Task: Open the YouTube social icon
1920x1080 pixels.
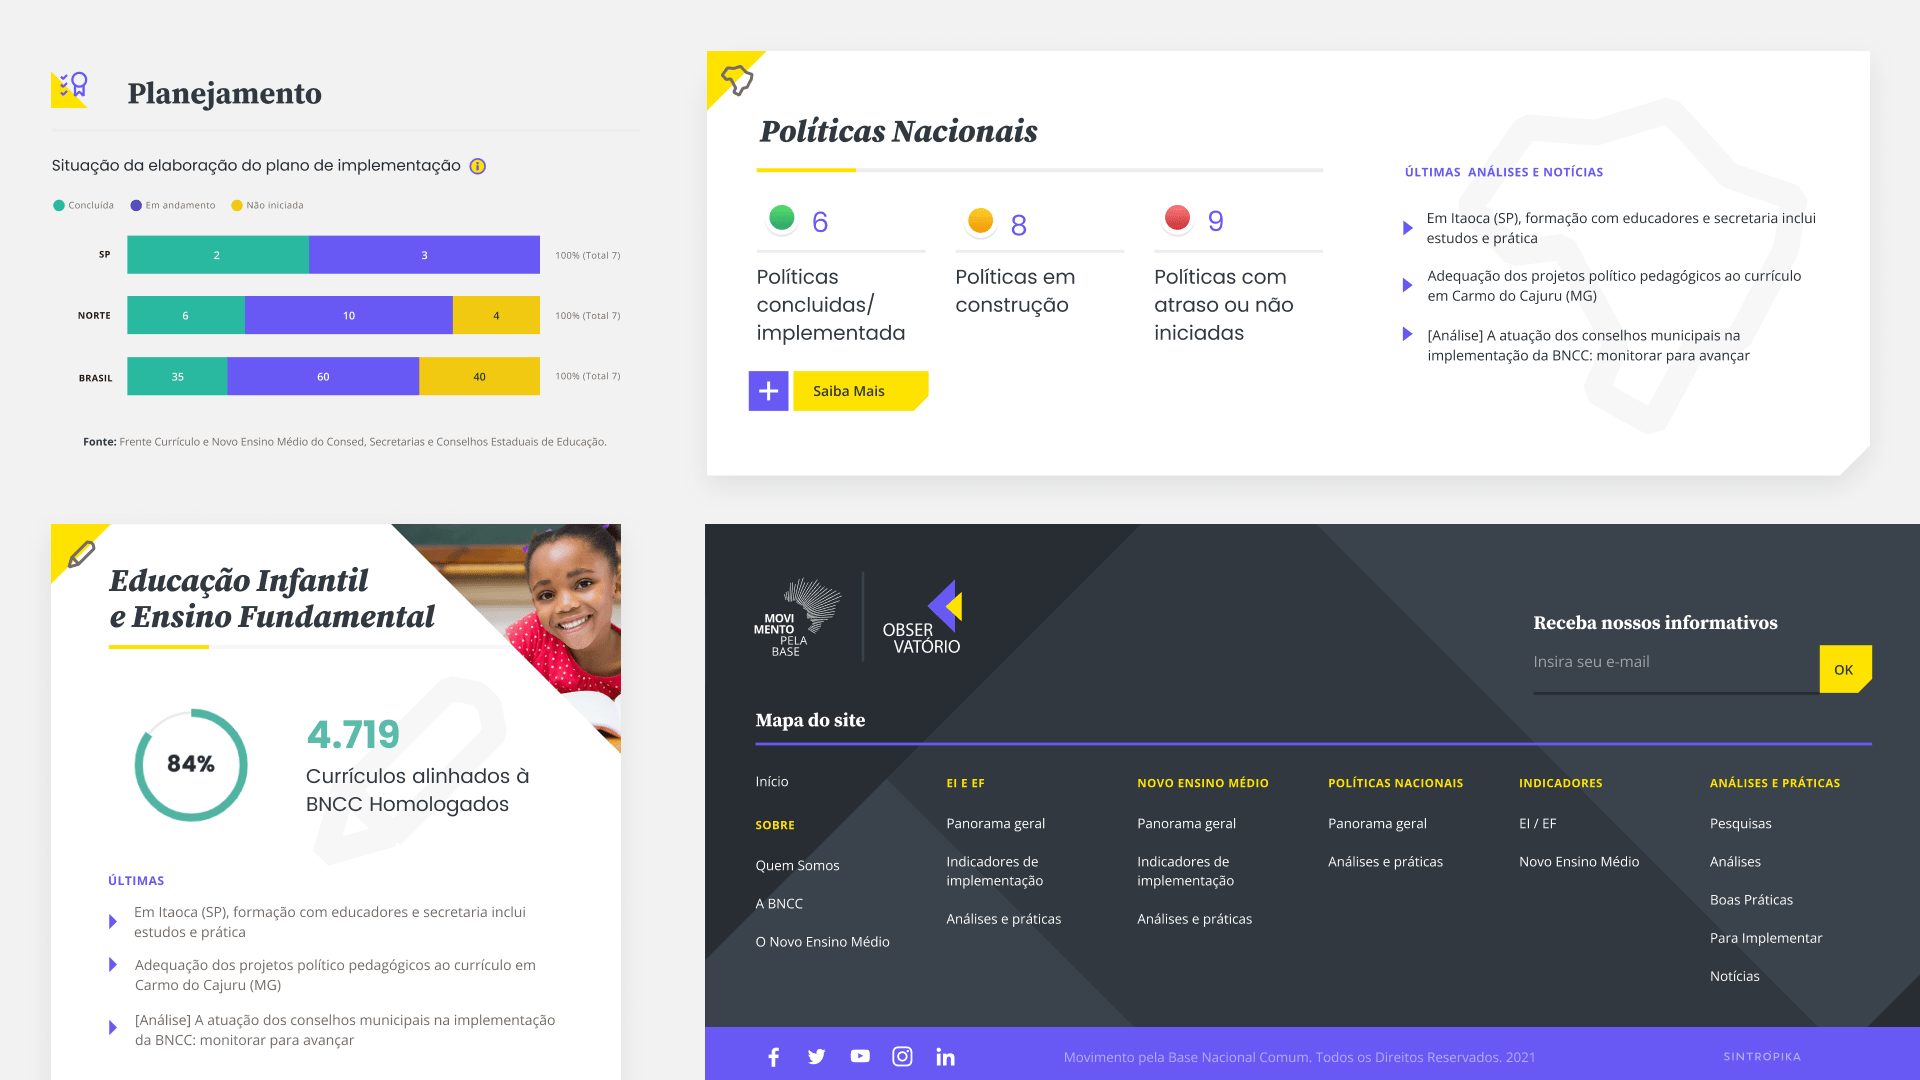Action: click(x=860, y=1057)
